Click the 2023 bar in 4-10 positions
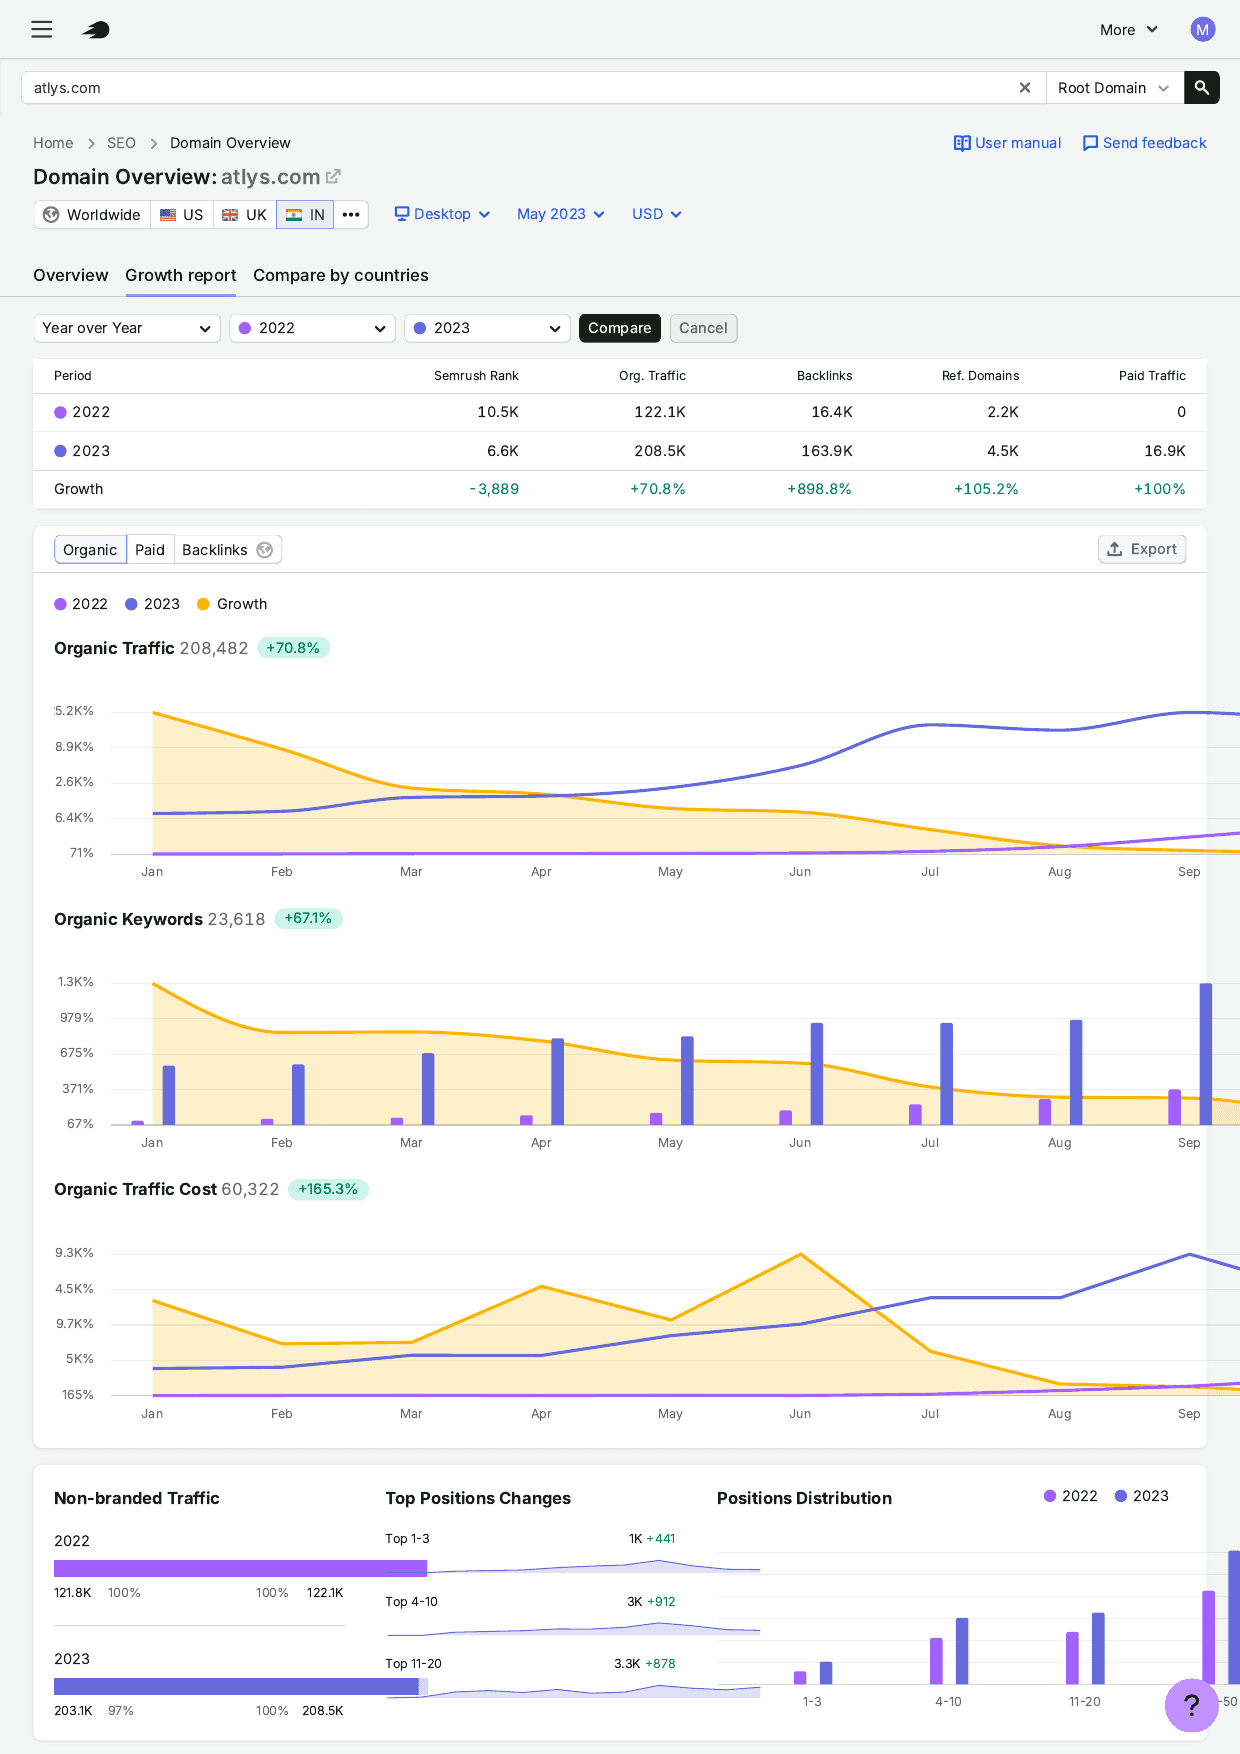 click(x=962, y=1651)
